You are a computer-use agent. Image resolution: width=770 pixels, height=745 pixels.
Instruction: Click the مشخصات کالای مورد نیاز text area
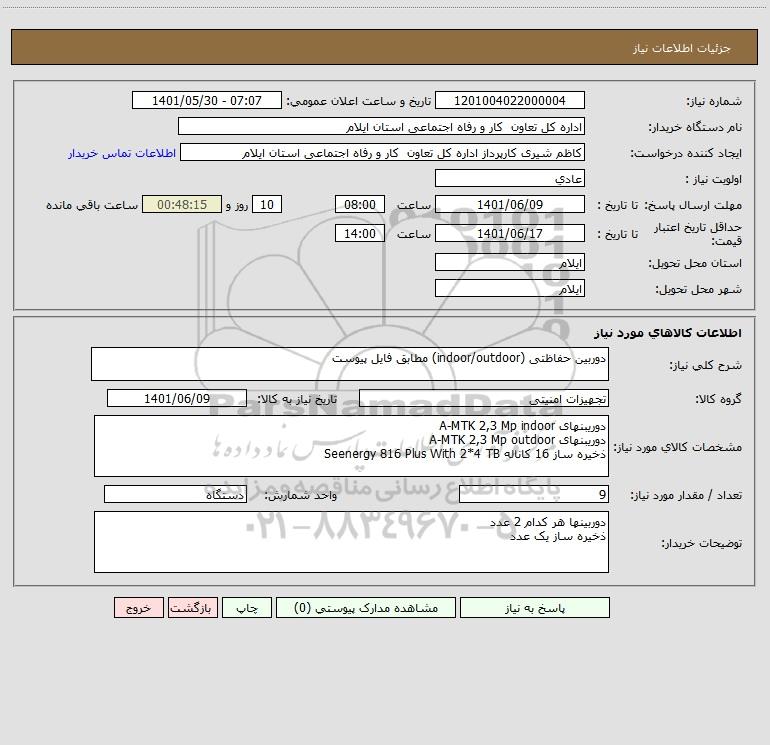[x=351, y=446]
